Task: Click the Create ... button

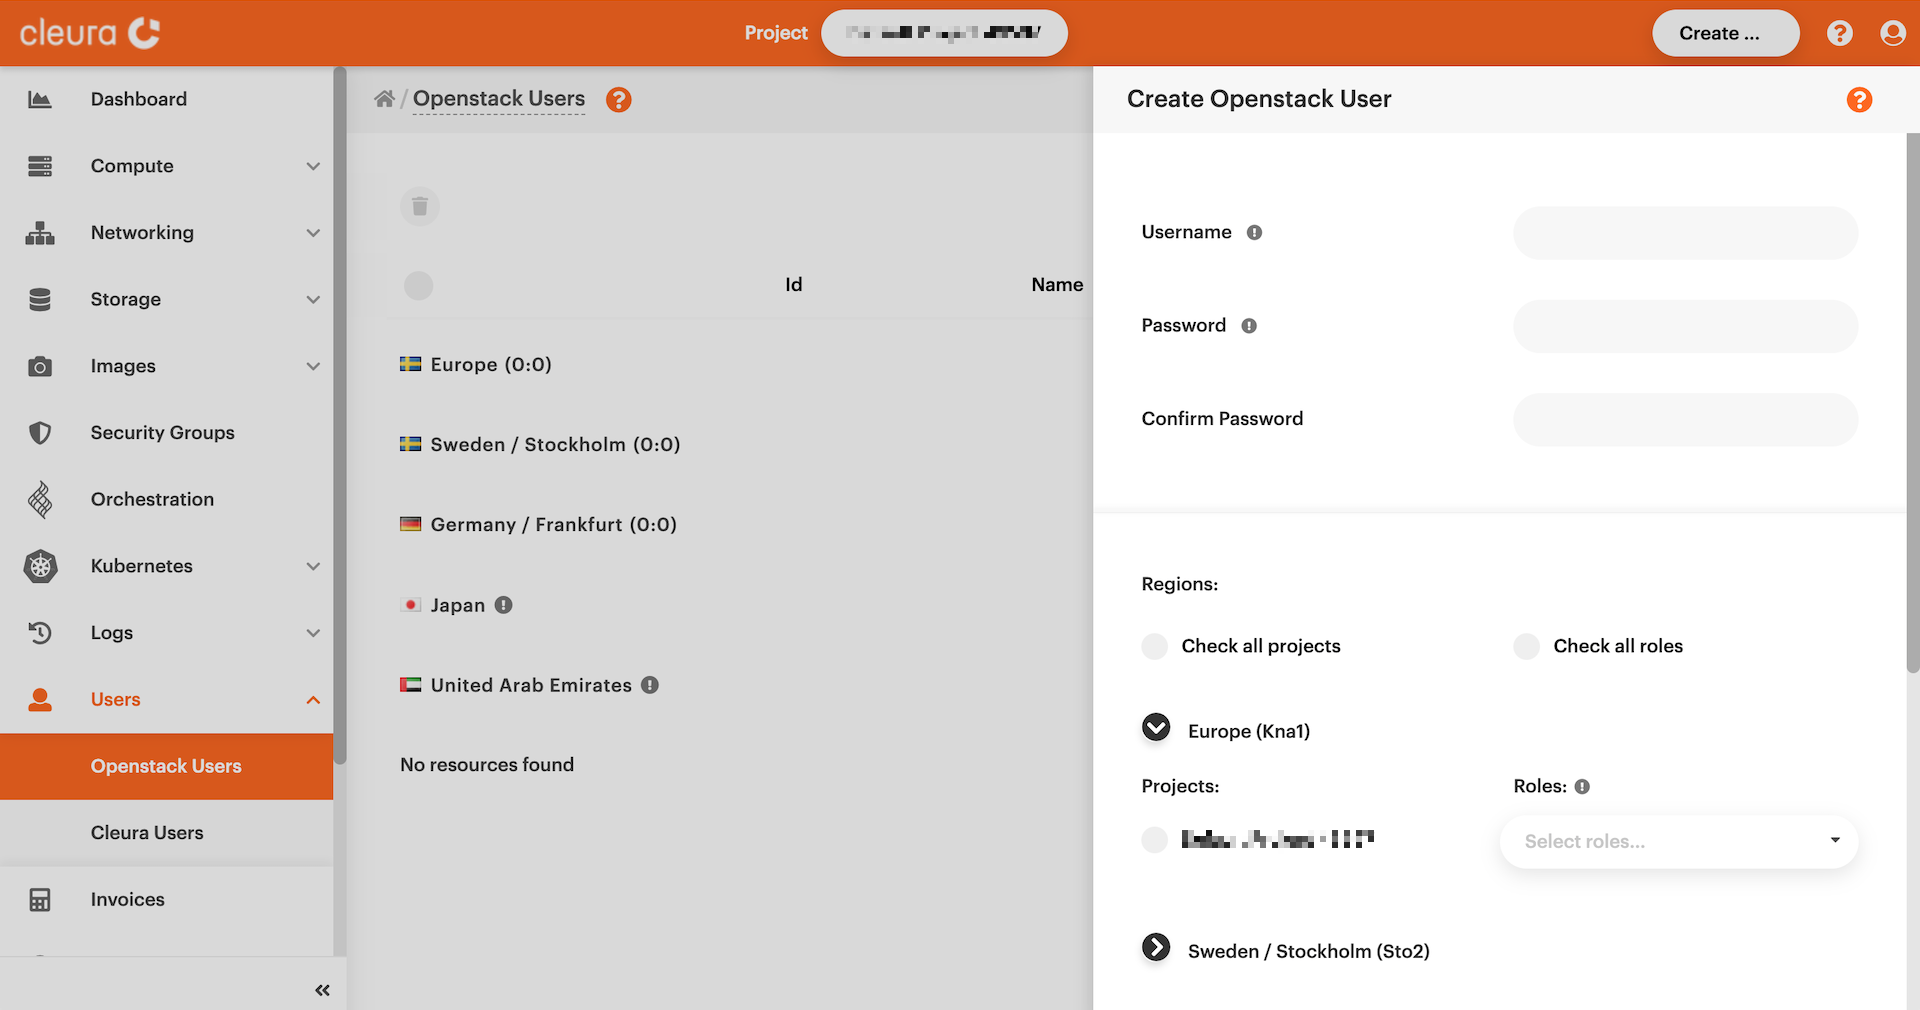Action: point(1724,33)
